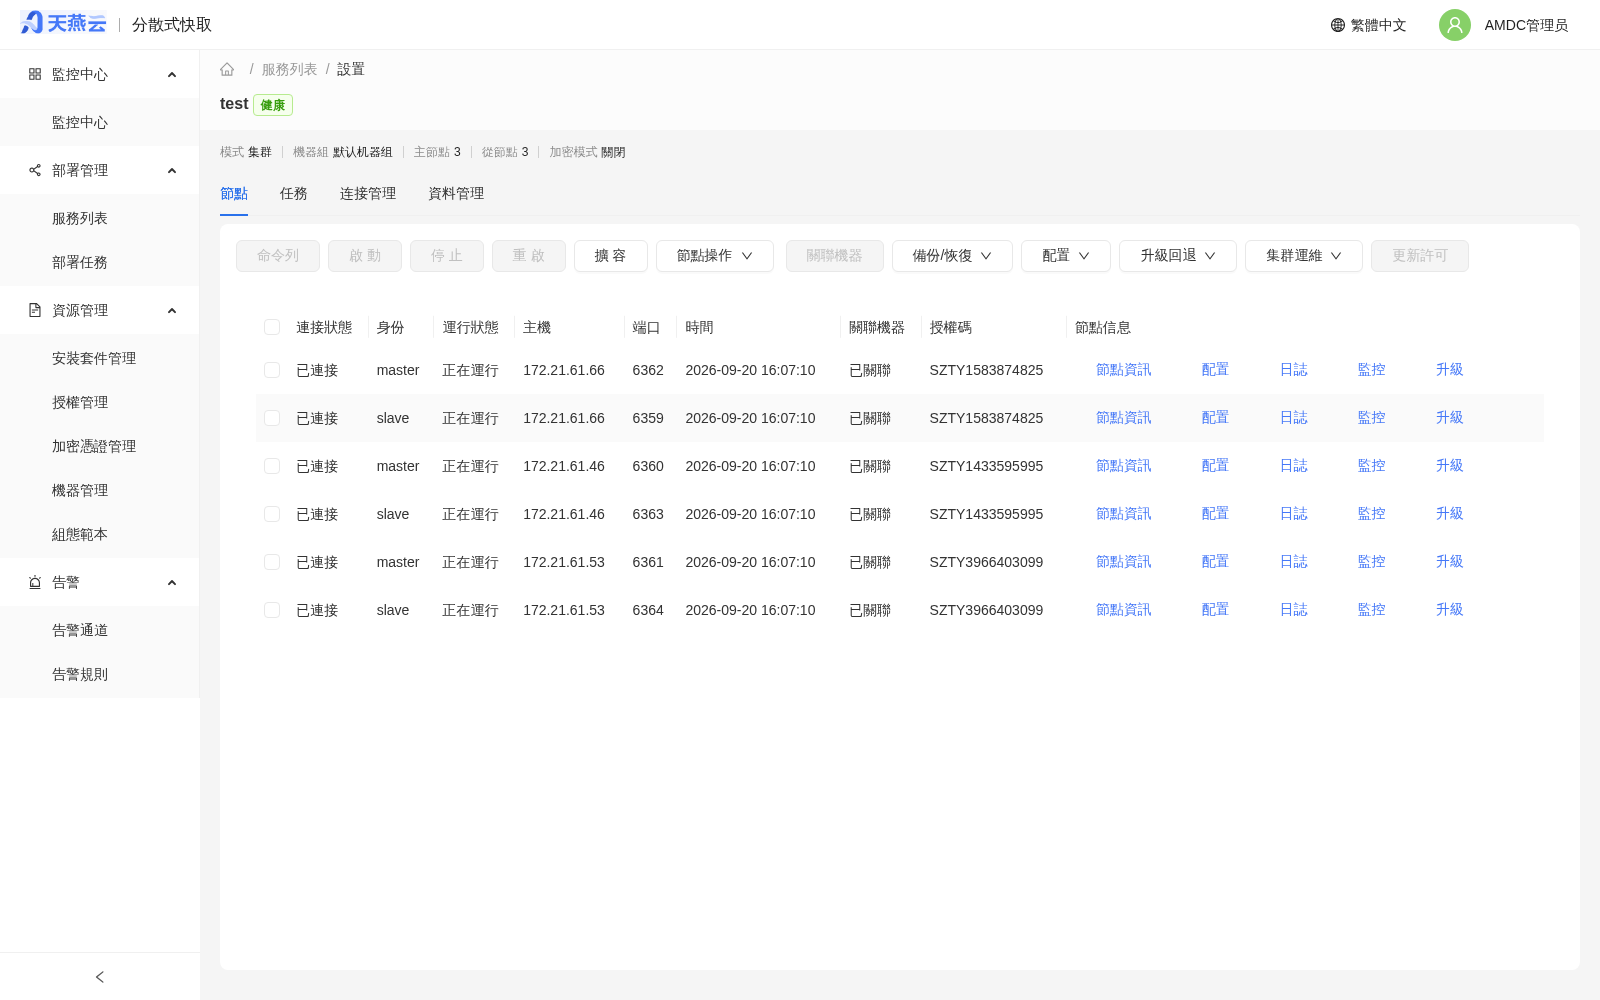The image size is (1600, 1000).
Task: Collapse sidebar with the left arrow icon
Action: point(100,977)
